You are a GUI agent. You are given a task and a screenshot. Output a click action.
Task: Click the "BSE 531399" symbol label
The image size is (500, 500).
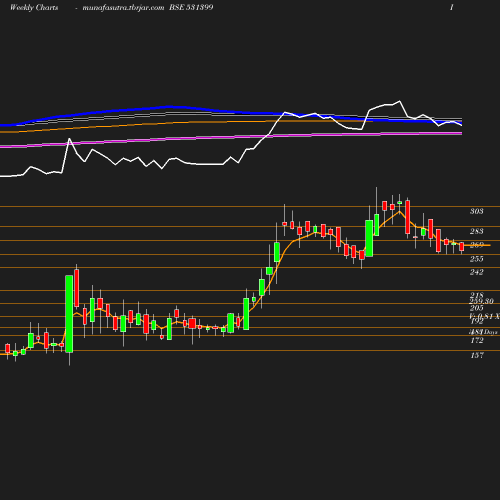click(x=191, y=7)
